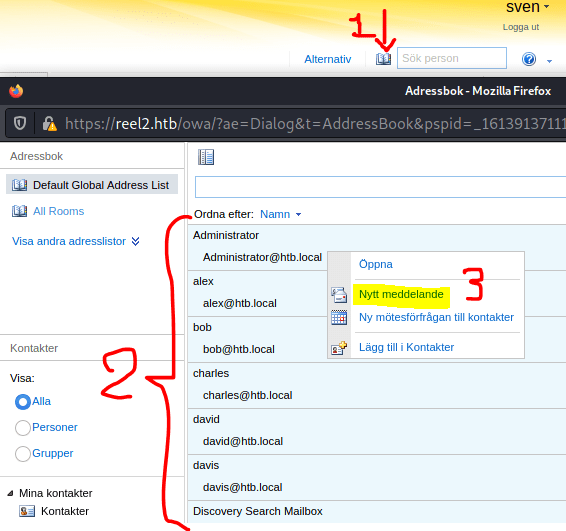This screenshot has height=531, width=566.
Task: Expand the dropdown arrow next to help icon
Action: 549,61
